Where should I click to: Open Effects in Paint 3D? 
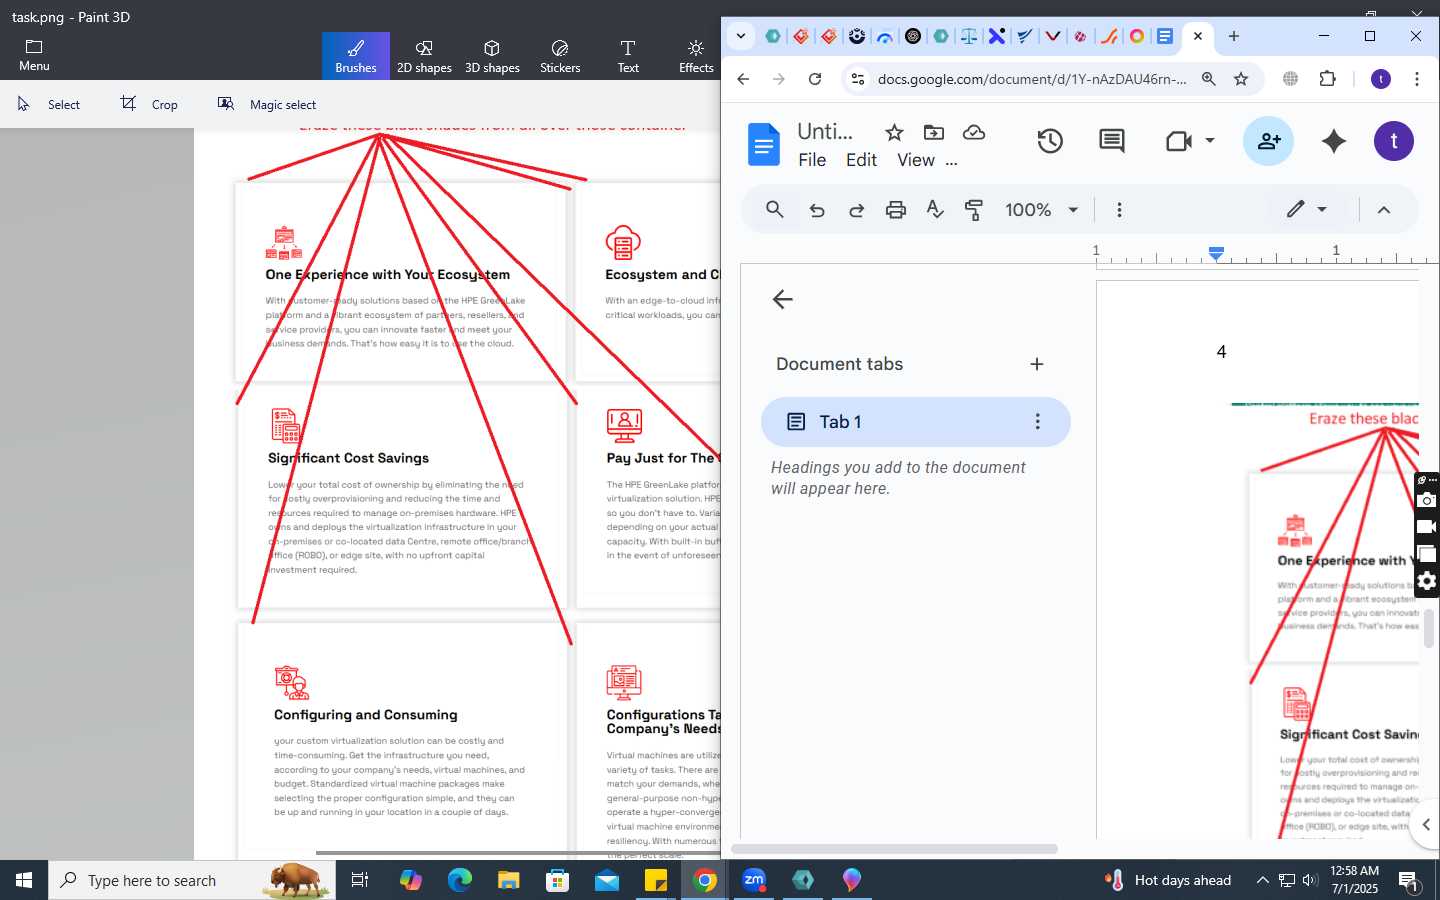point(696,56)
